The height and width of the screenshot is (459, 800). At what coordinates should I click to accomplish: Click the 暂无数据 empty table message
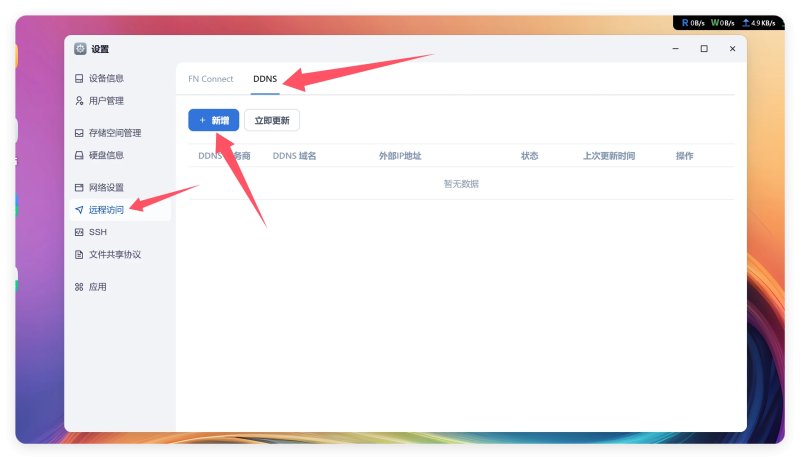[461, 184]
